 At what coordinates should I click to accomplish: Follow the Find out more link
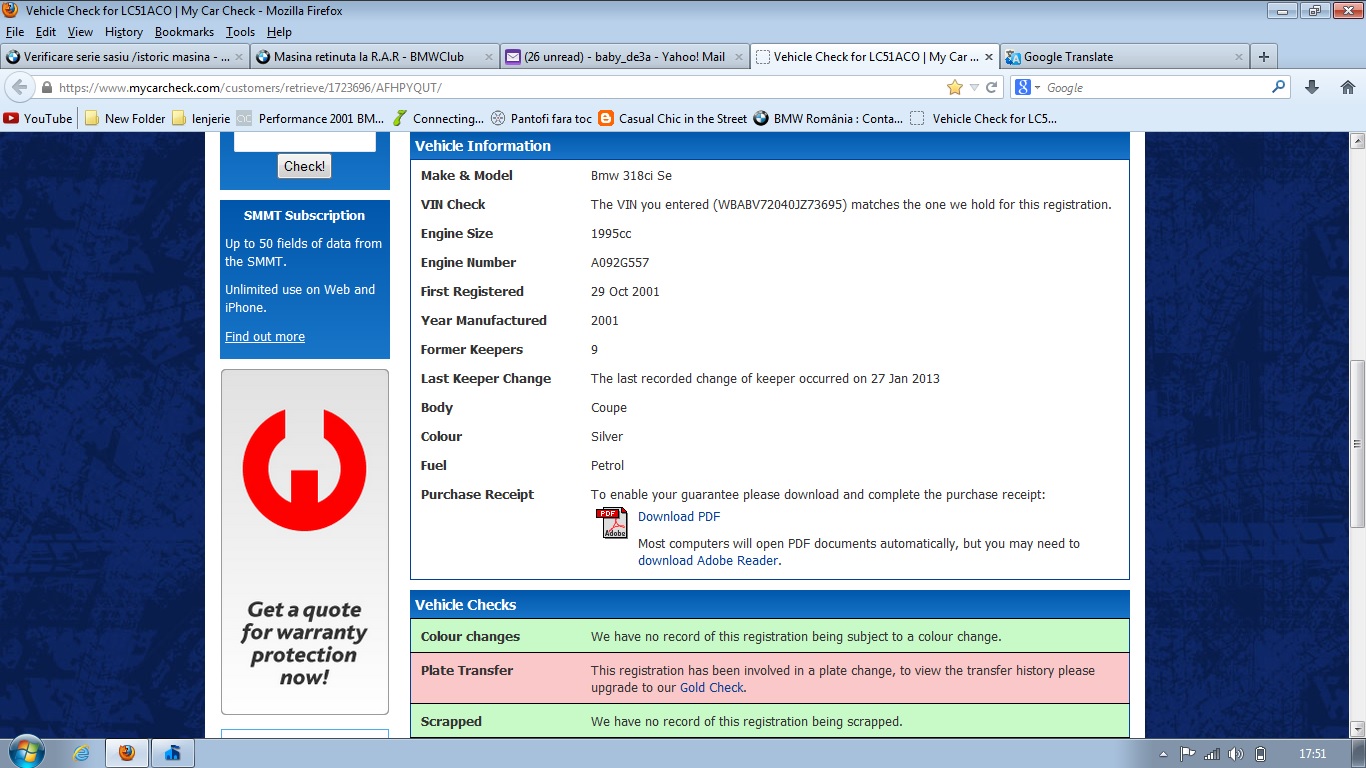click(265, 337)
